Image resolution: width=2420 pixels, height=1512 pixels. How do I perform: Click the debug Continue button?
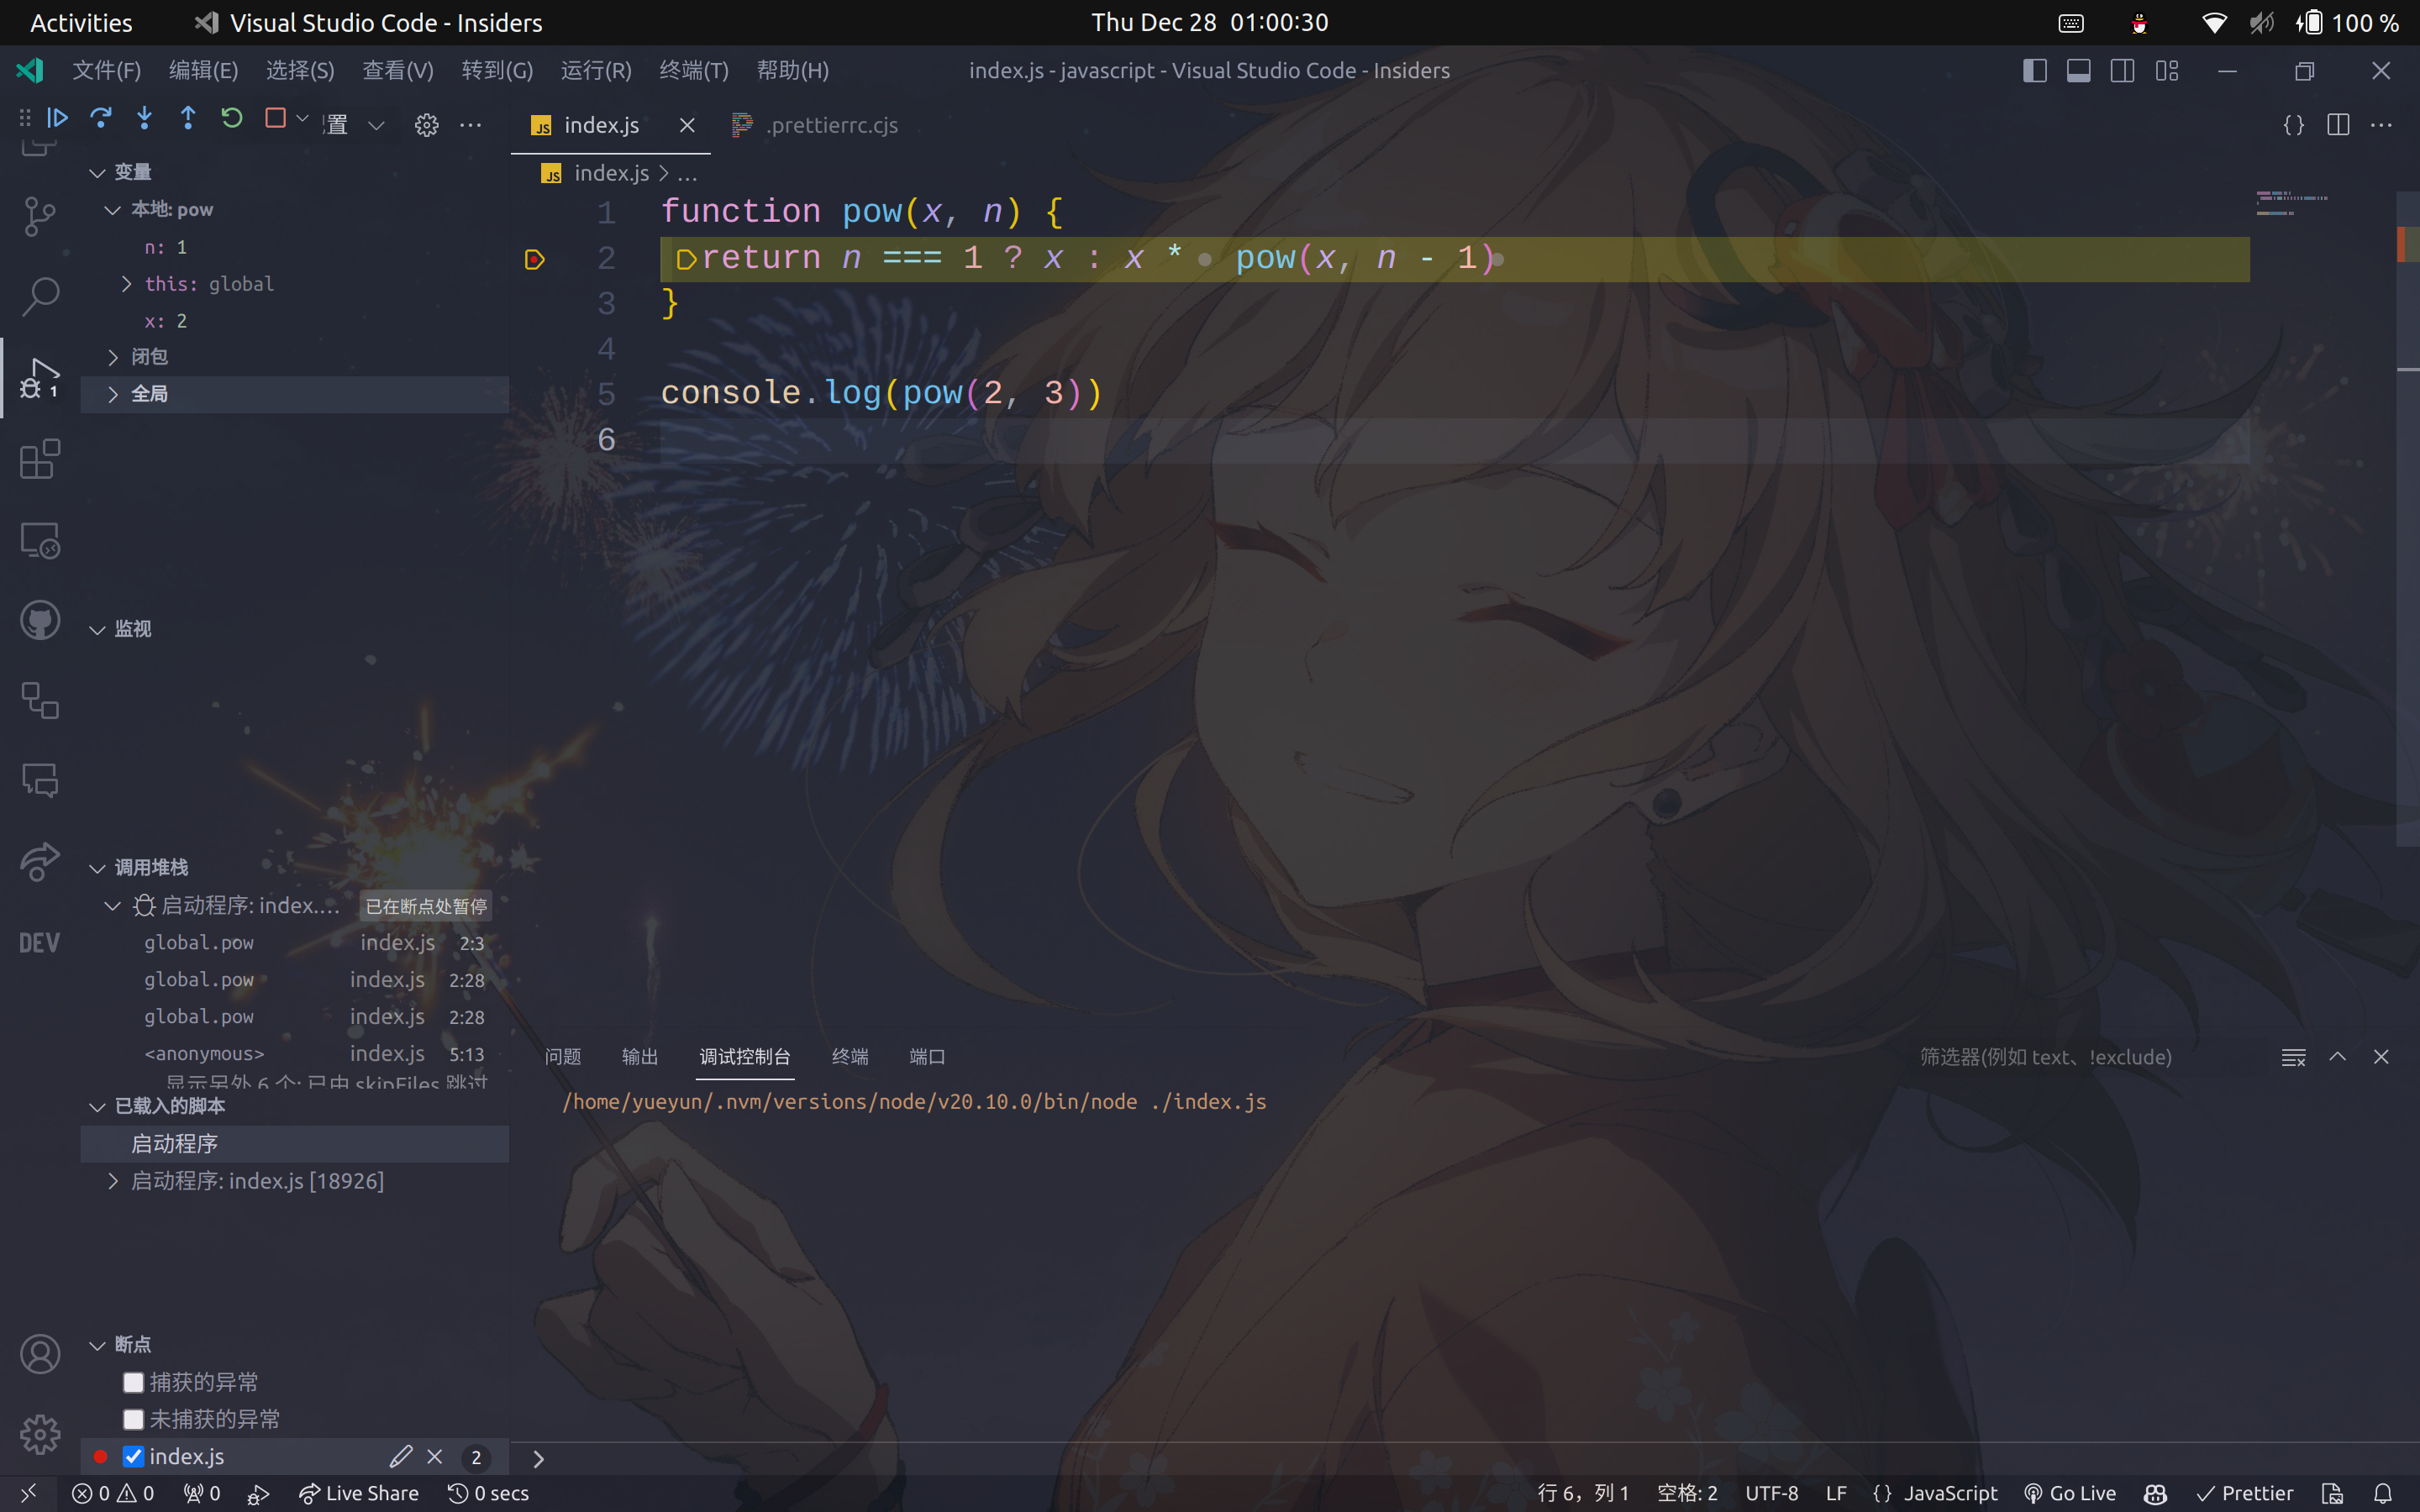pos(57,119)
